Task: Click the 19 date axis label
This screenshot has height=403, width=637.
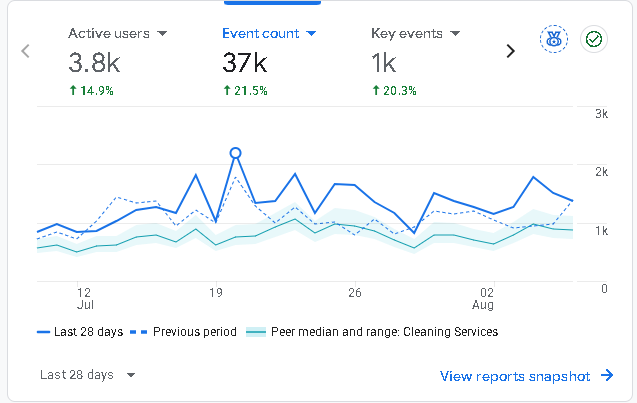Action: pos(216,292)
